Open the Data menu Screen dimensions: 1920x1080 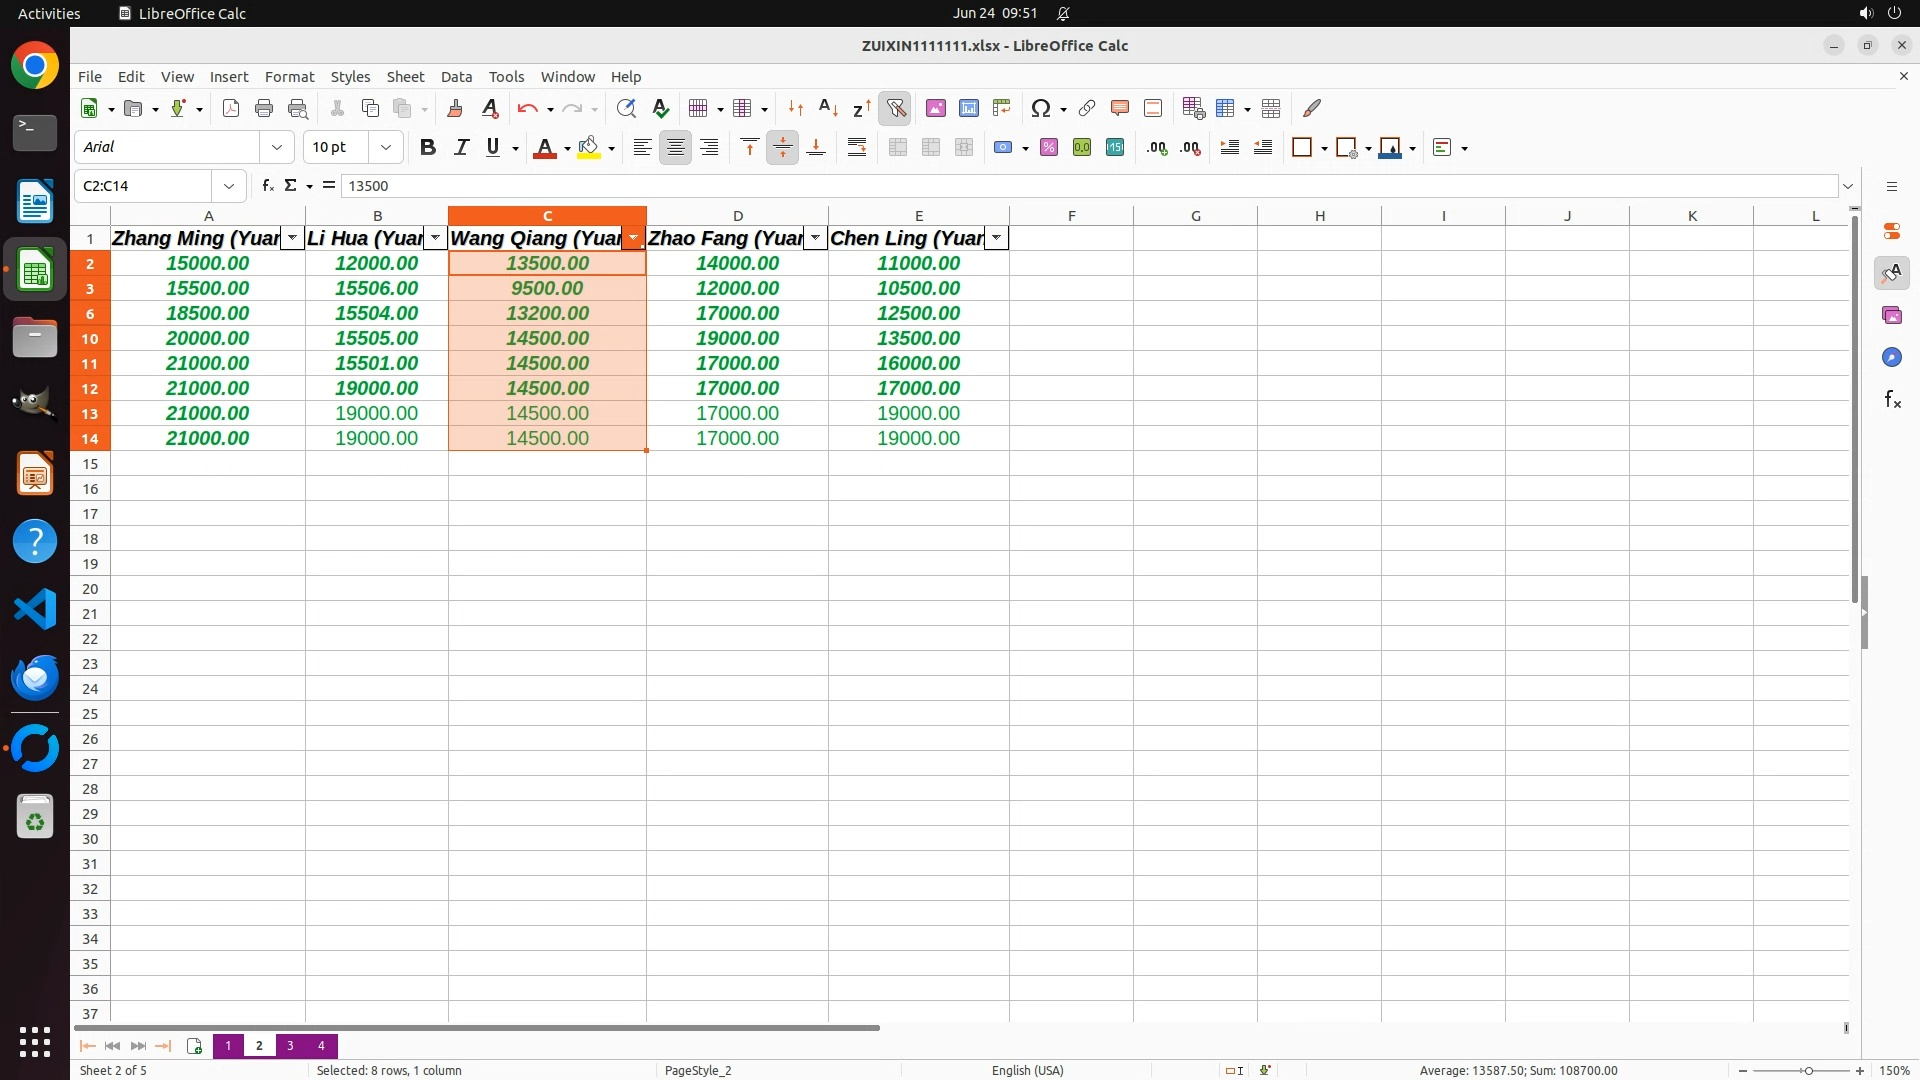click(456, 77)
